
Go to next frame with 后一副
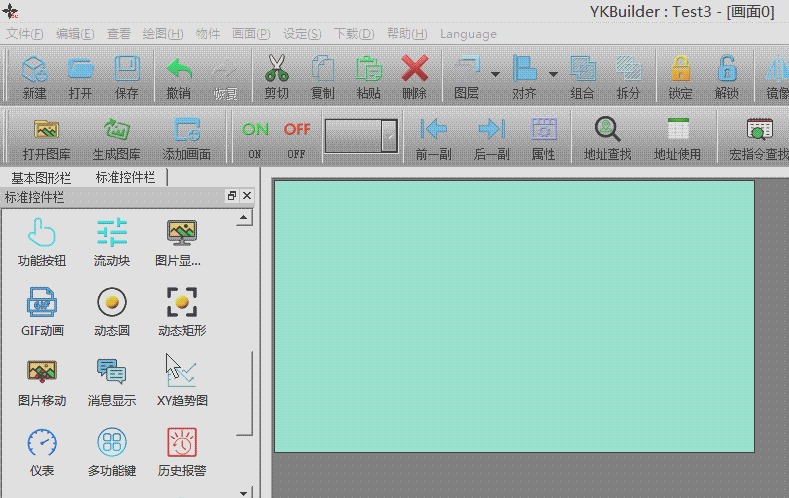coord(491,130)
